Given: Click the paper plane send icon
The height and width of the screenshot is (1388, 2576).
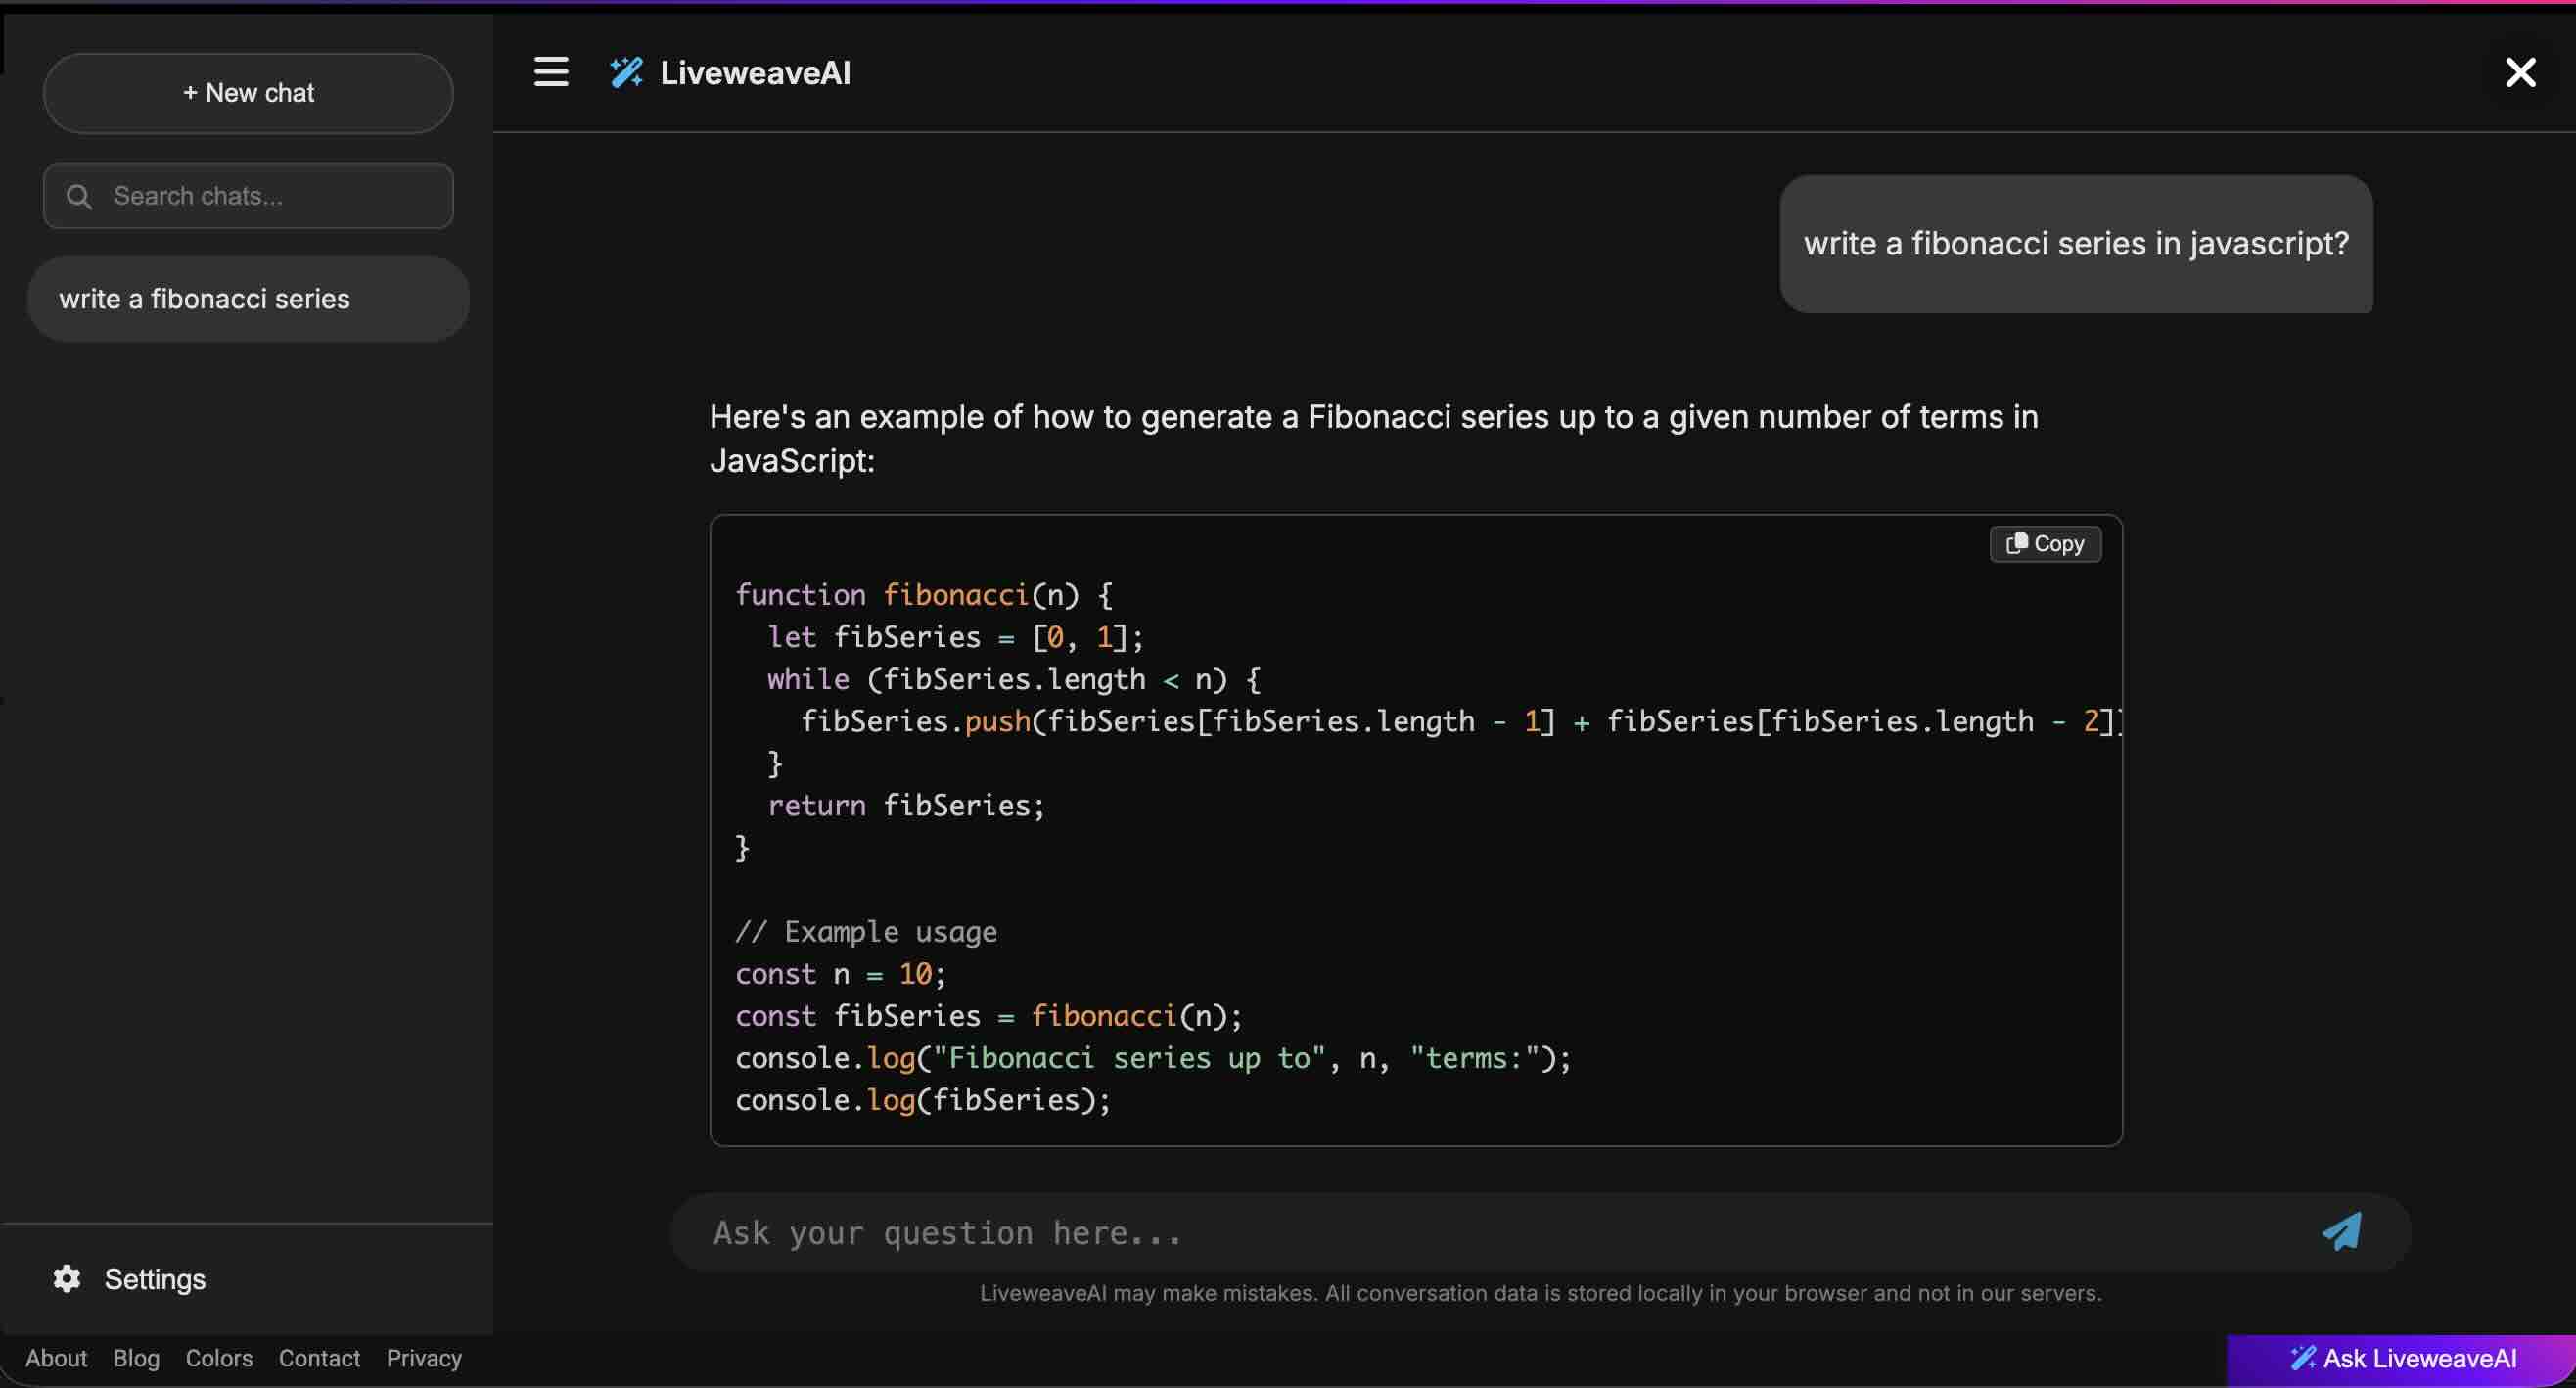Looking at the screenshot, I should (2341, 1232).
